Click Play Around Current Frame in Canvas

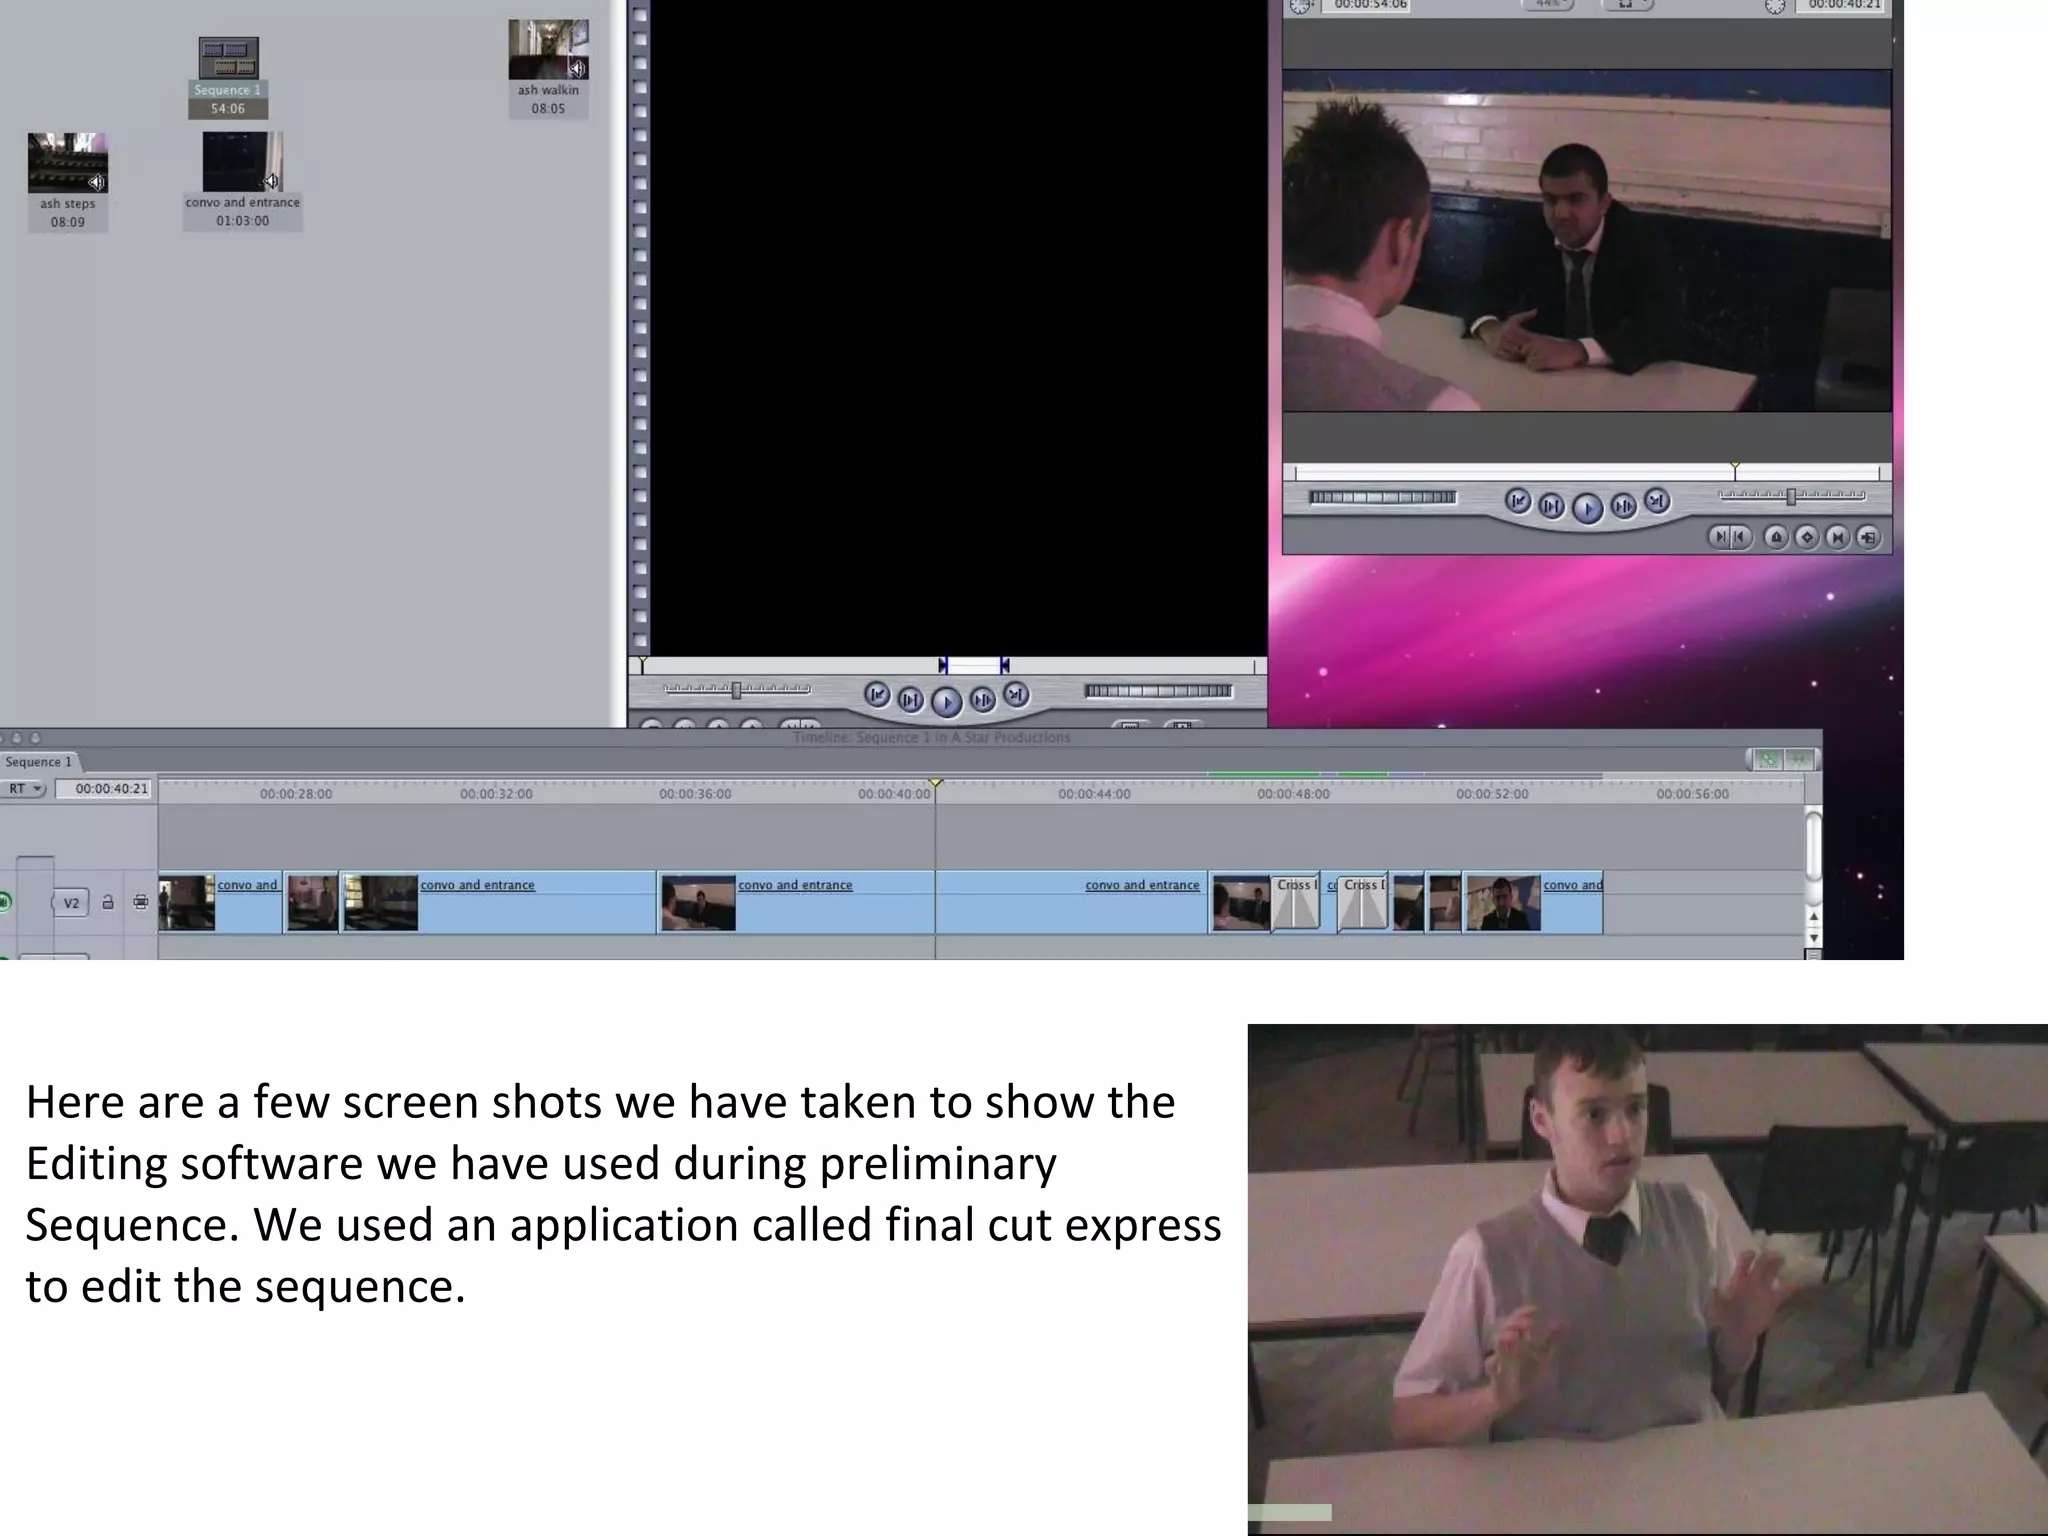1624,507
